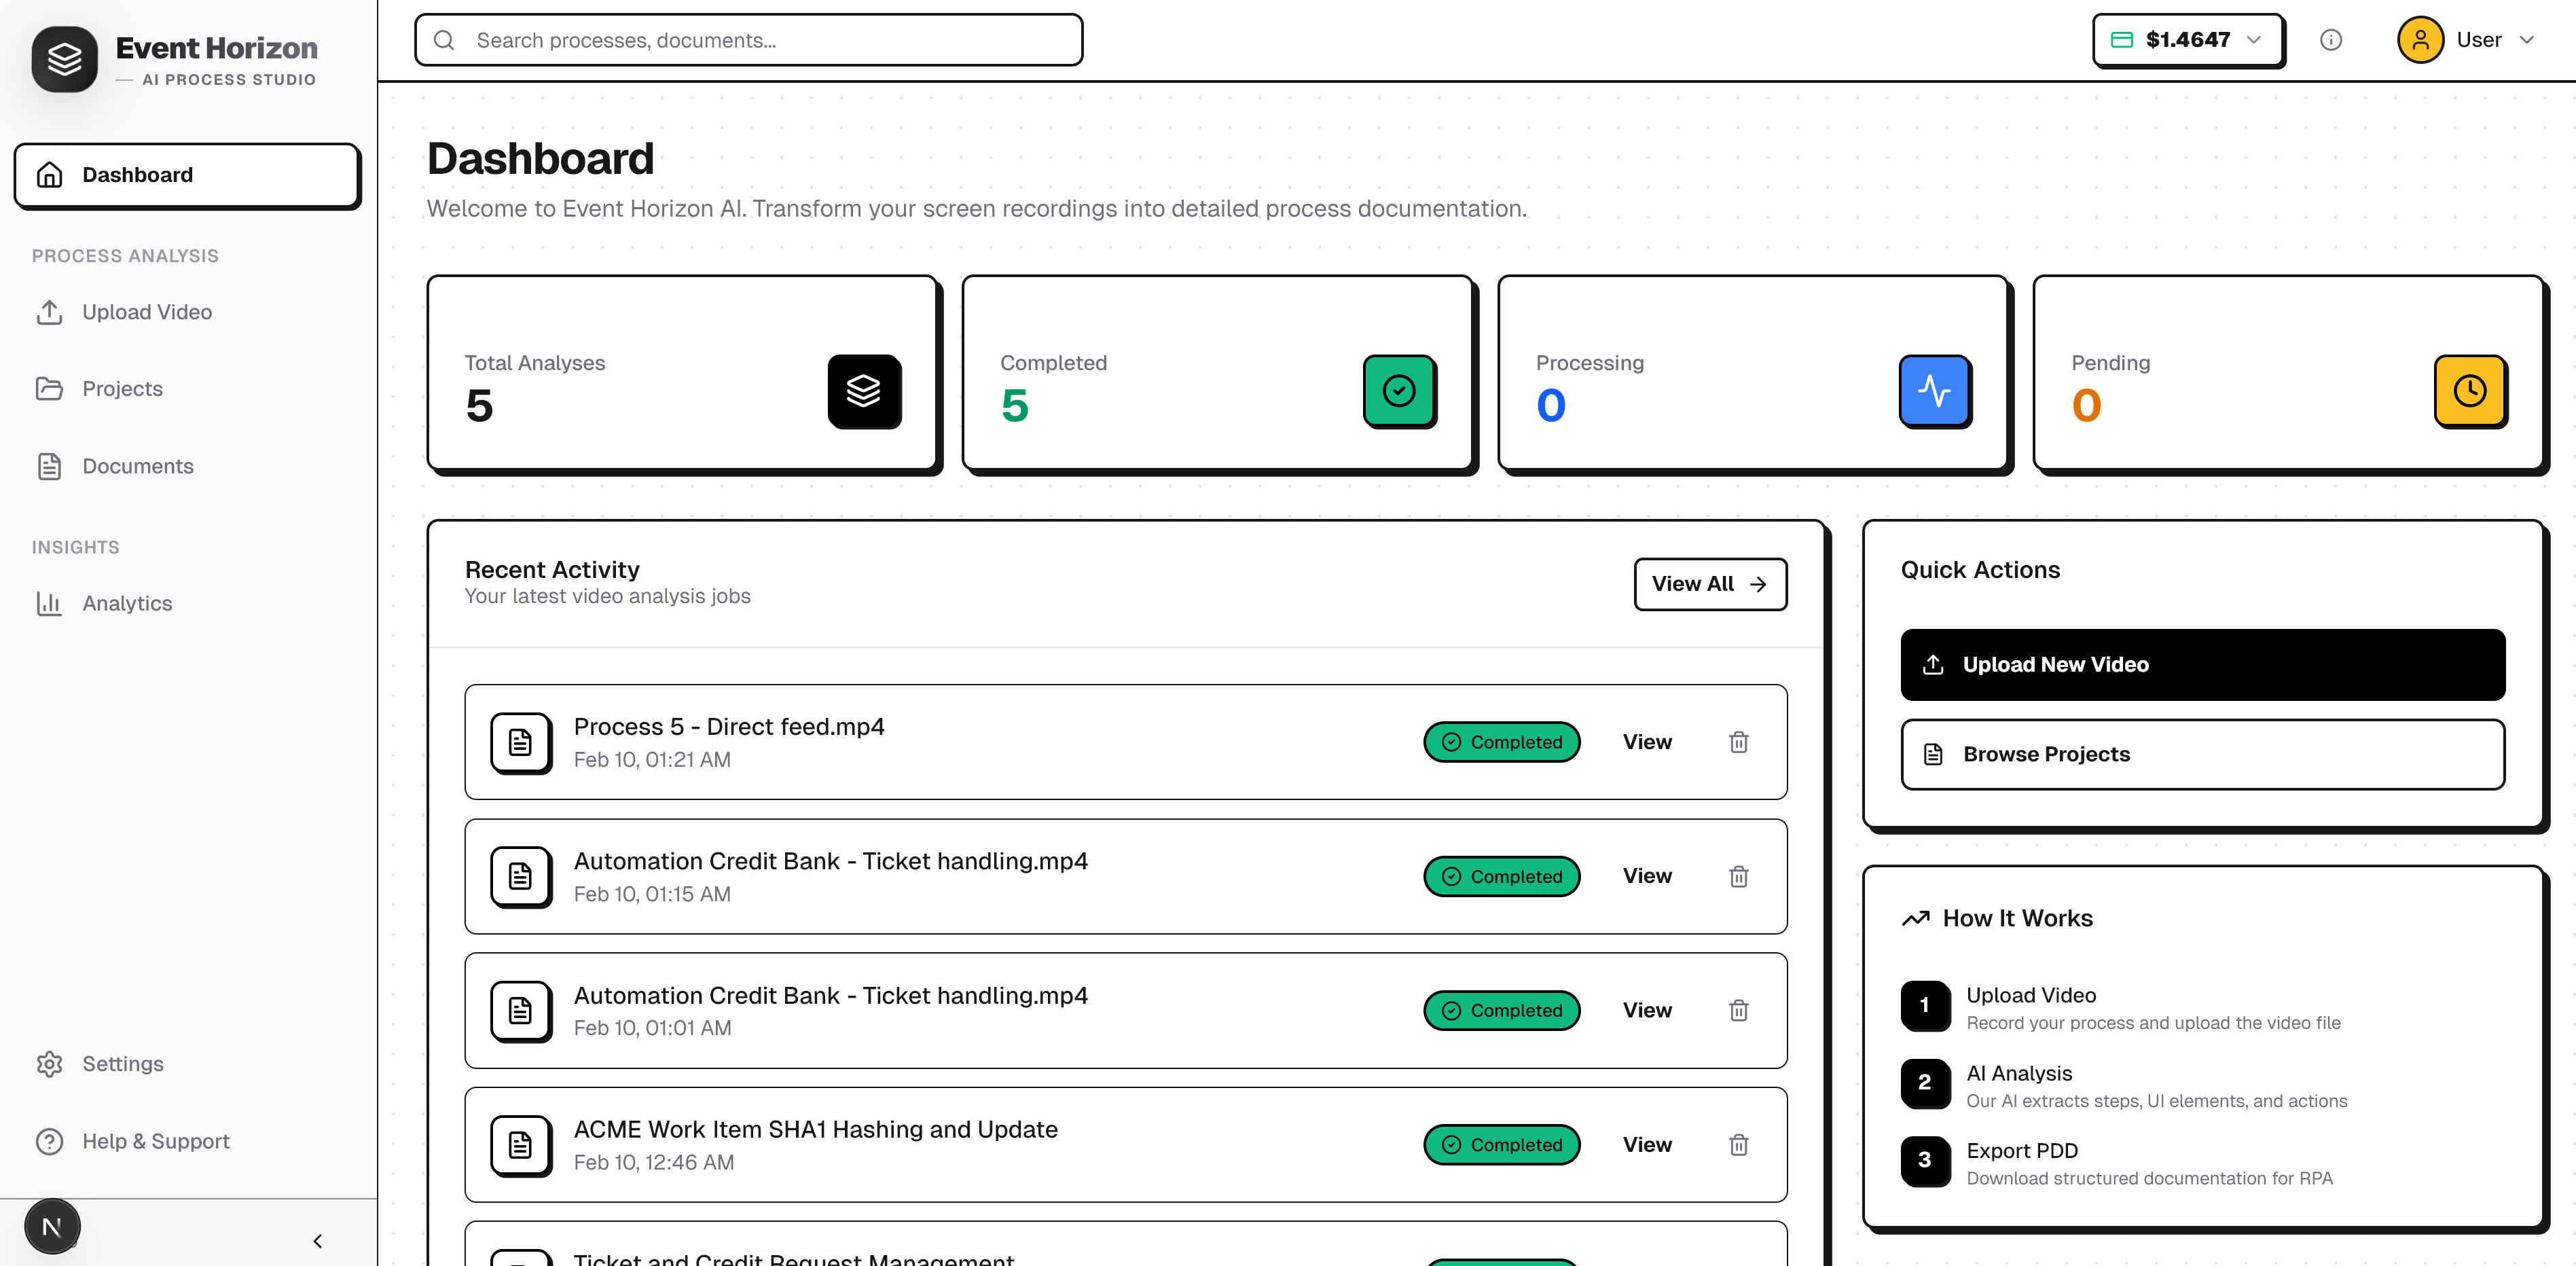Click the round N badge at bottom left
This screenshot has height=1266, width=2576.
[x=52, y=1226]
